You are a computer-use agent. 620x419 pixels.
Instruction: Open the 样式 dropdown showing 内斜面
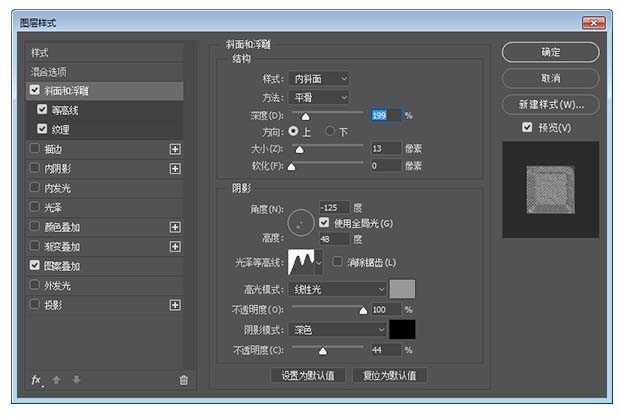point(318,78)
